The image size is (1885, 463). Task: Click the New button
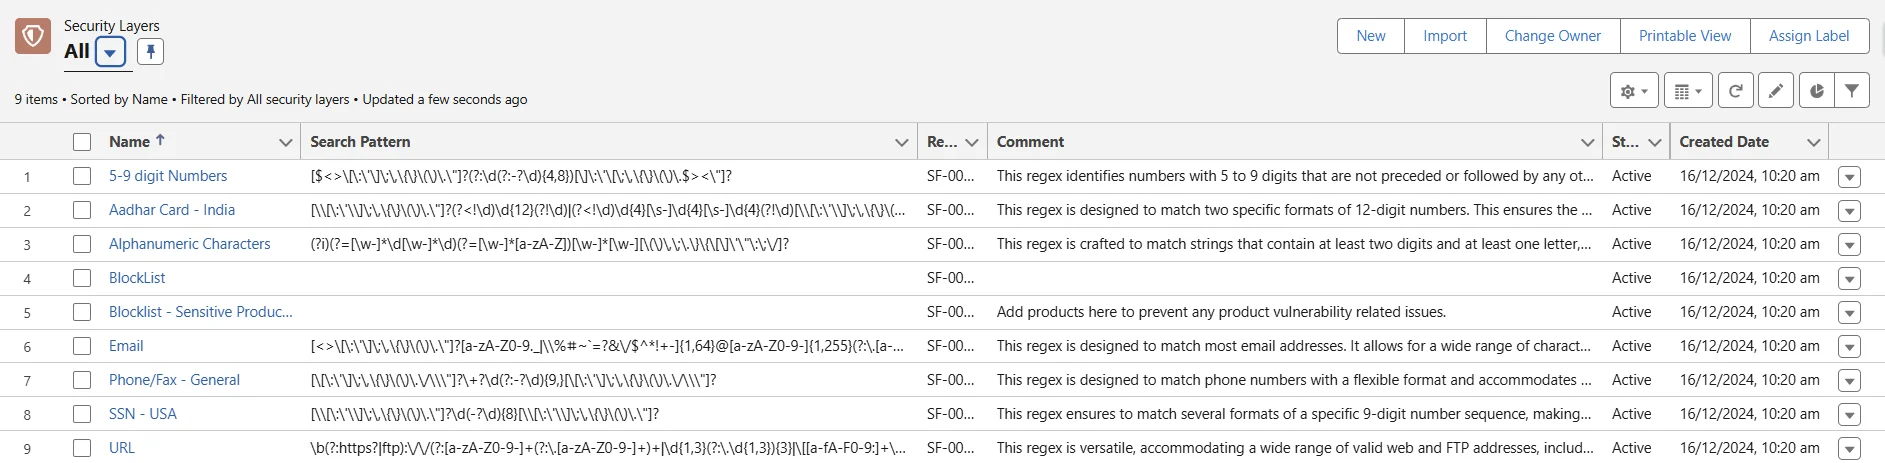point(1370,36)
